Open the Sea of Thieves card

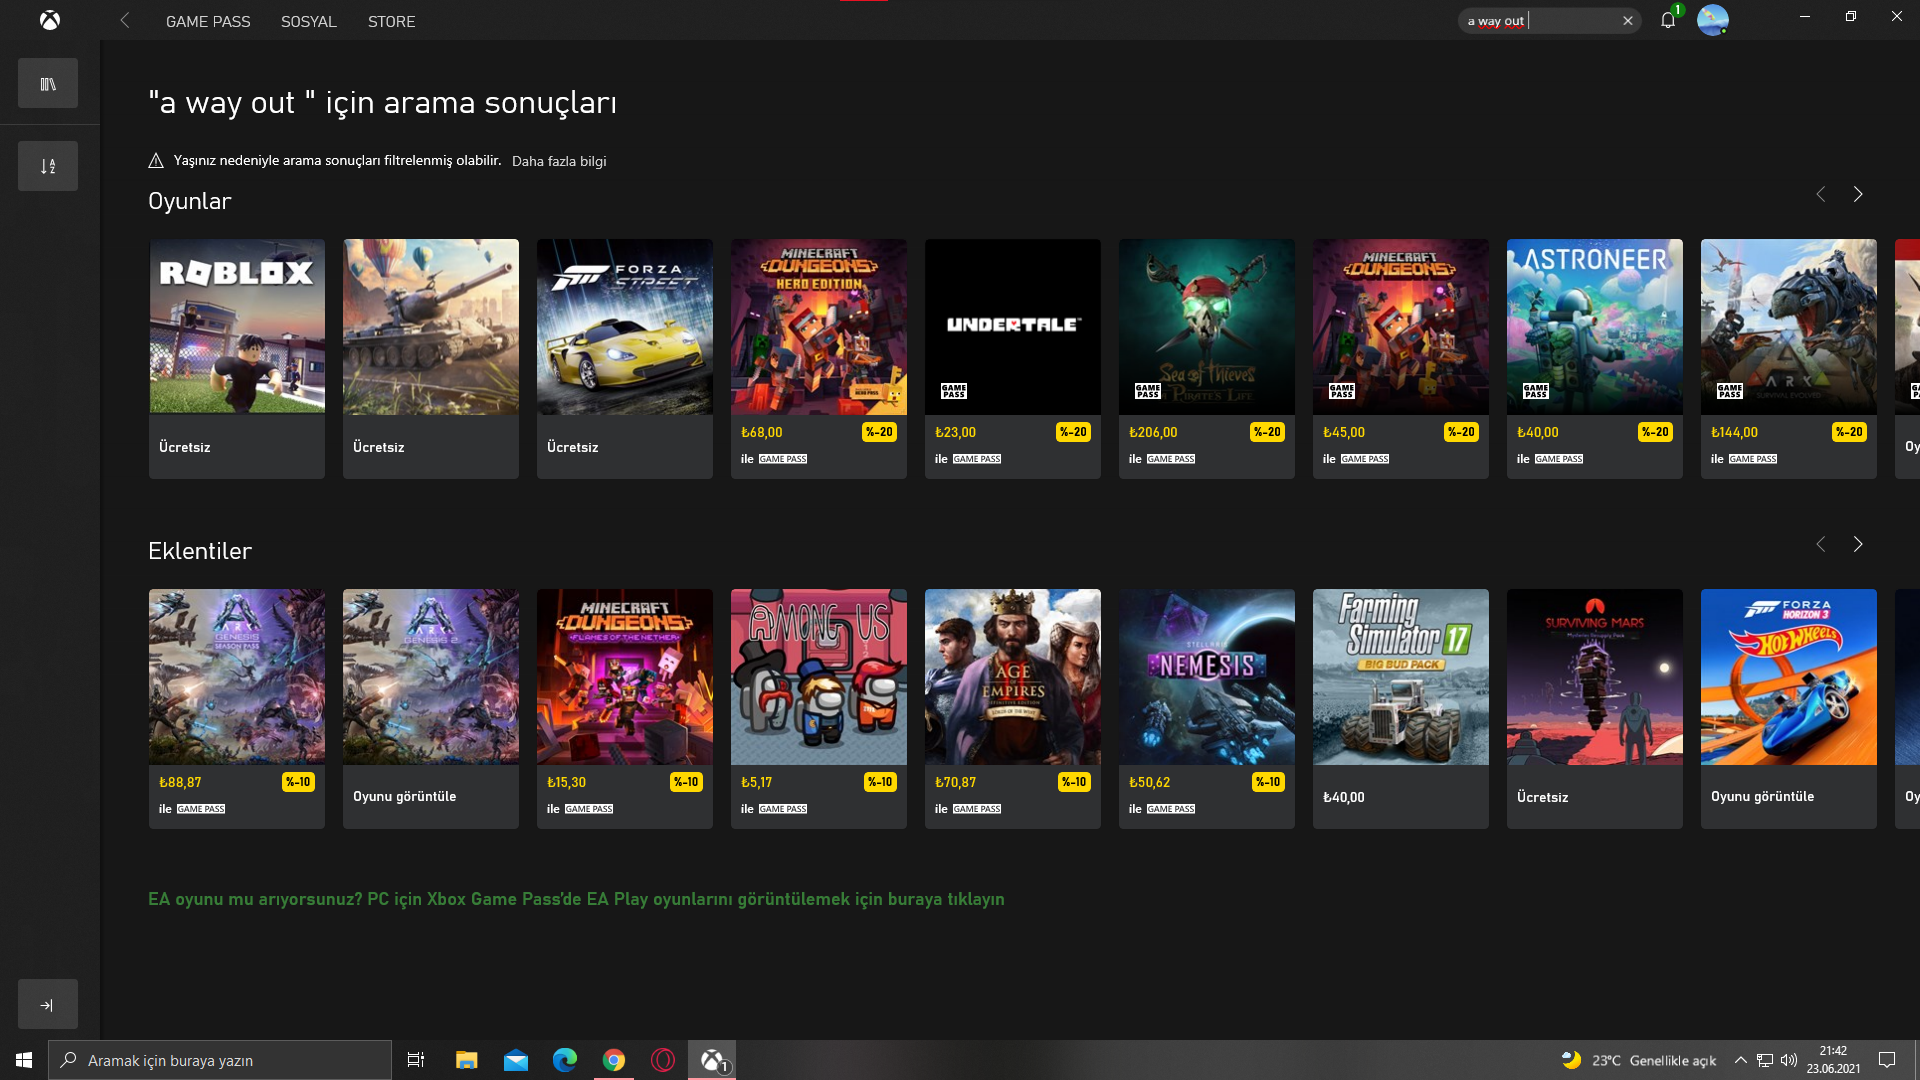[x=1207, y=358]
